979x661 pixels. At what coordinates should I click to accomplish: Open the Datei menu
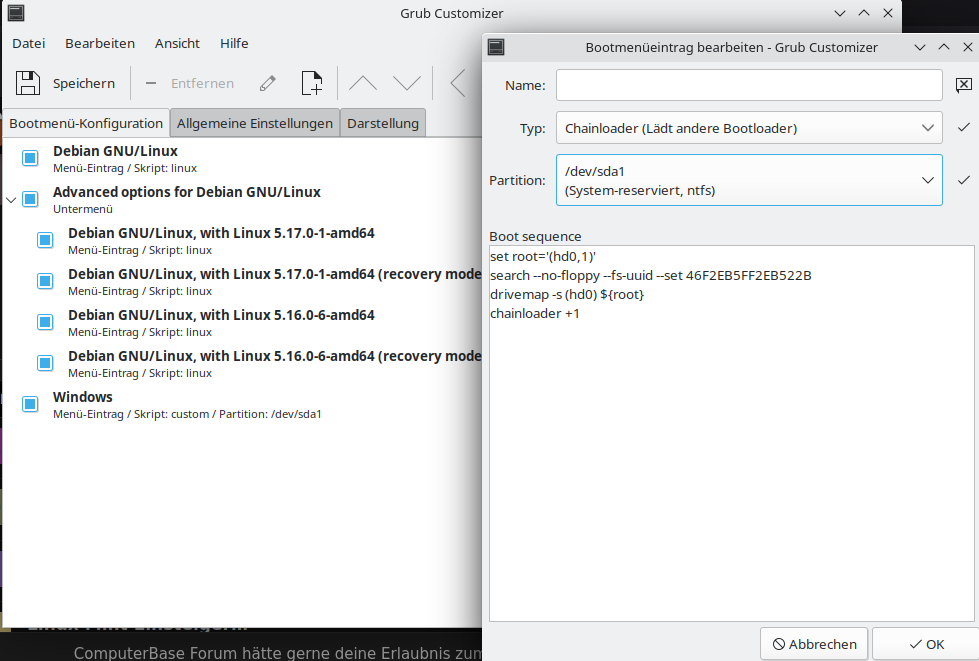click(x=29, y=43)
